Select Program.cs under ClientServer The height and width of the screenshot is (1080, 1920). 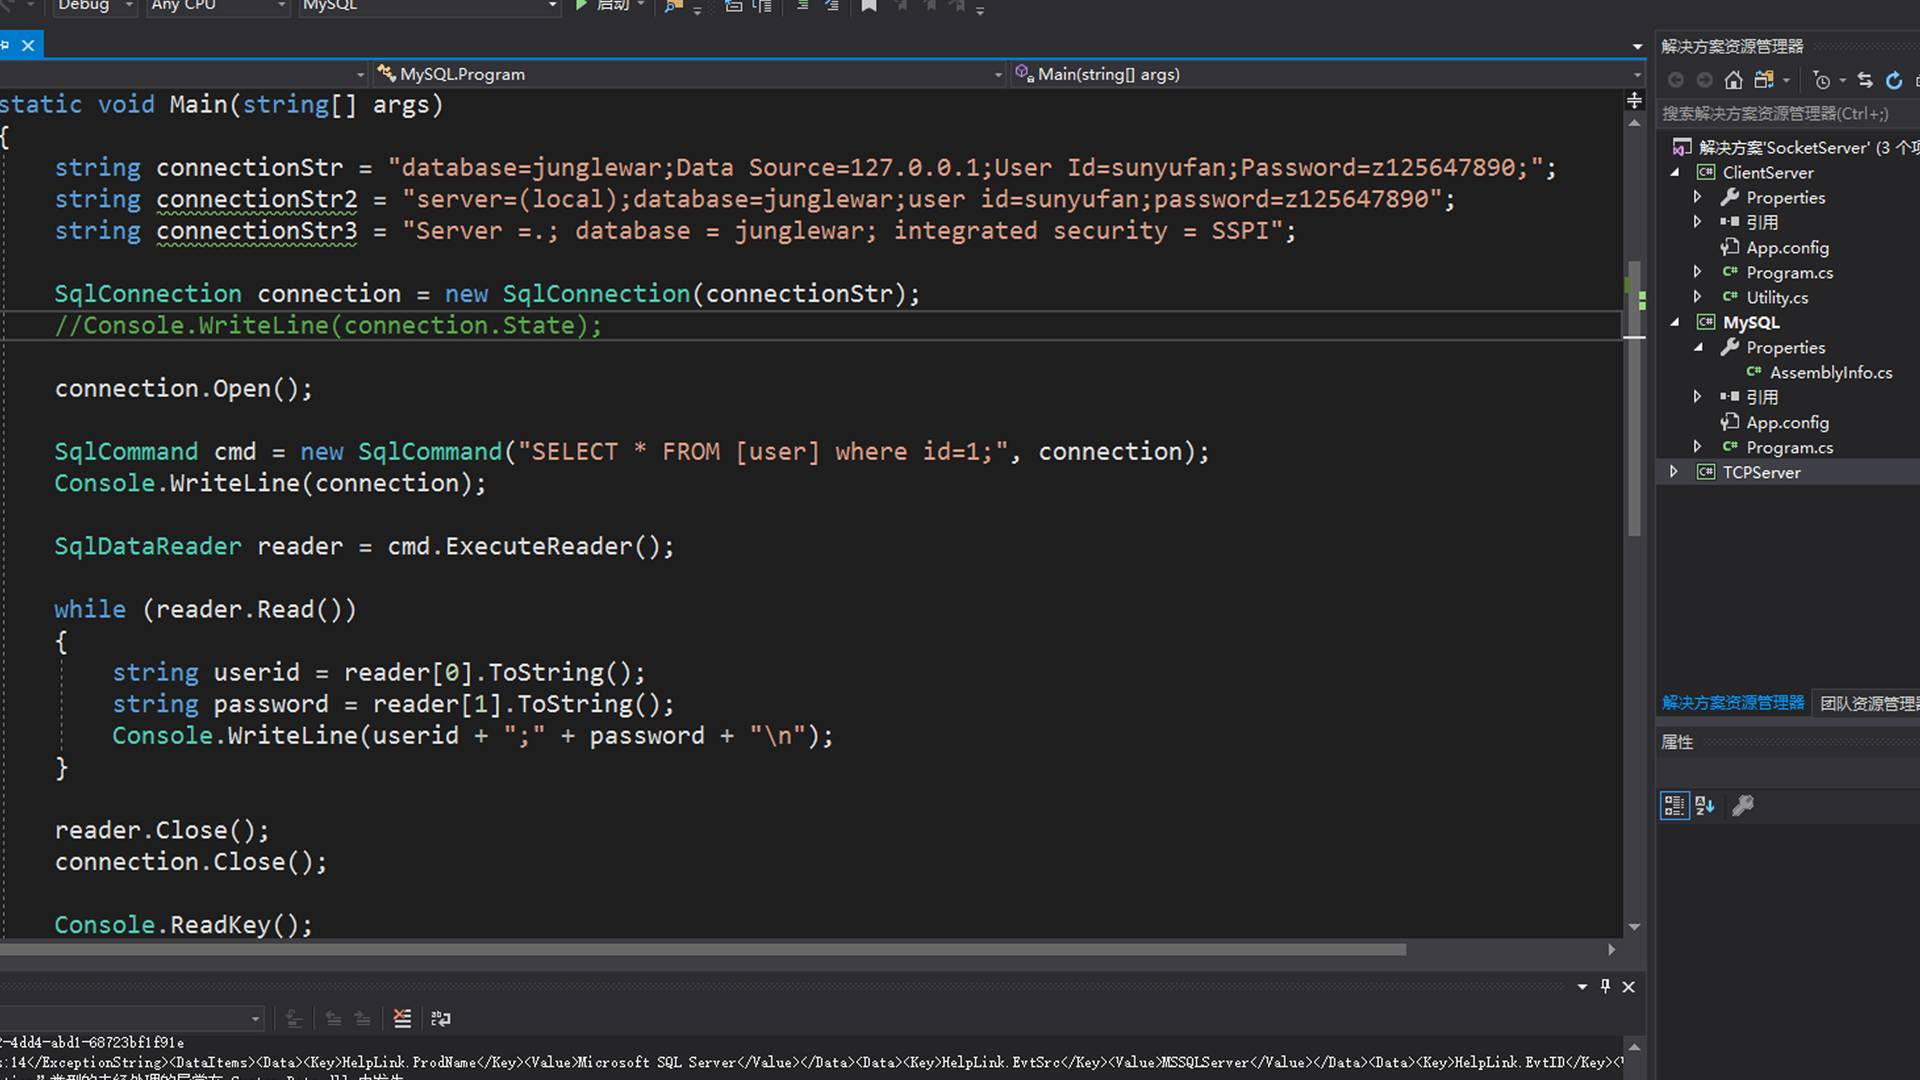1789,272
